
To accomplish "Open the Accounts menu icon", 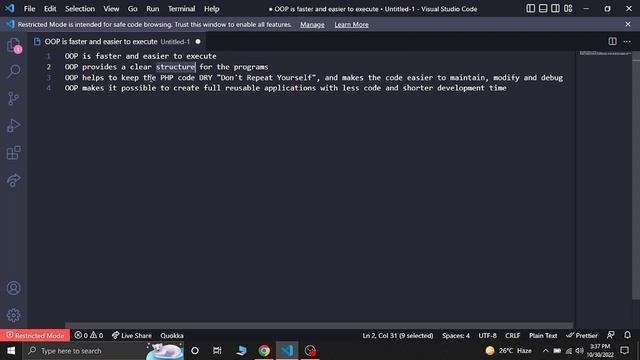I will (x=13, y=288).
